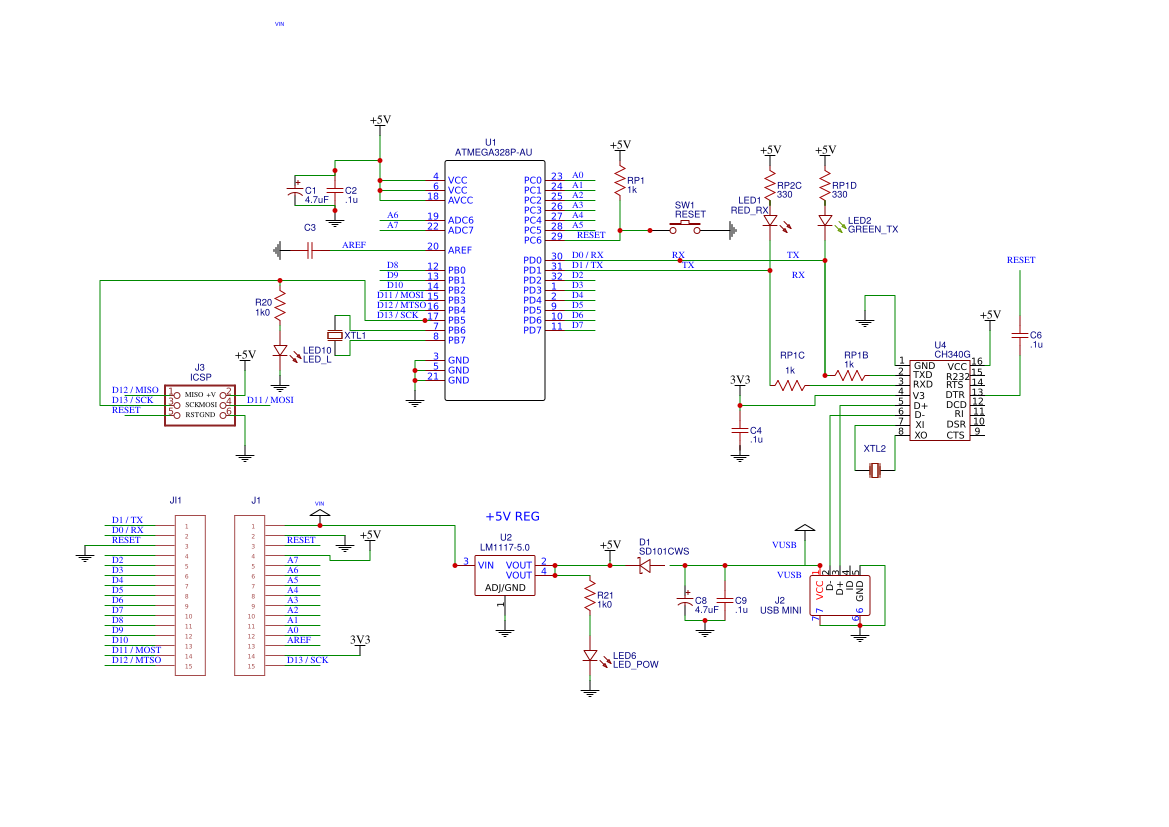1169x827 pixels.
Task: Click the 'ATMEGA328P-AU' part name label
Action: tap(494, 152)
